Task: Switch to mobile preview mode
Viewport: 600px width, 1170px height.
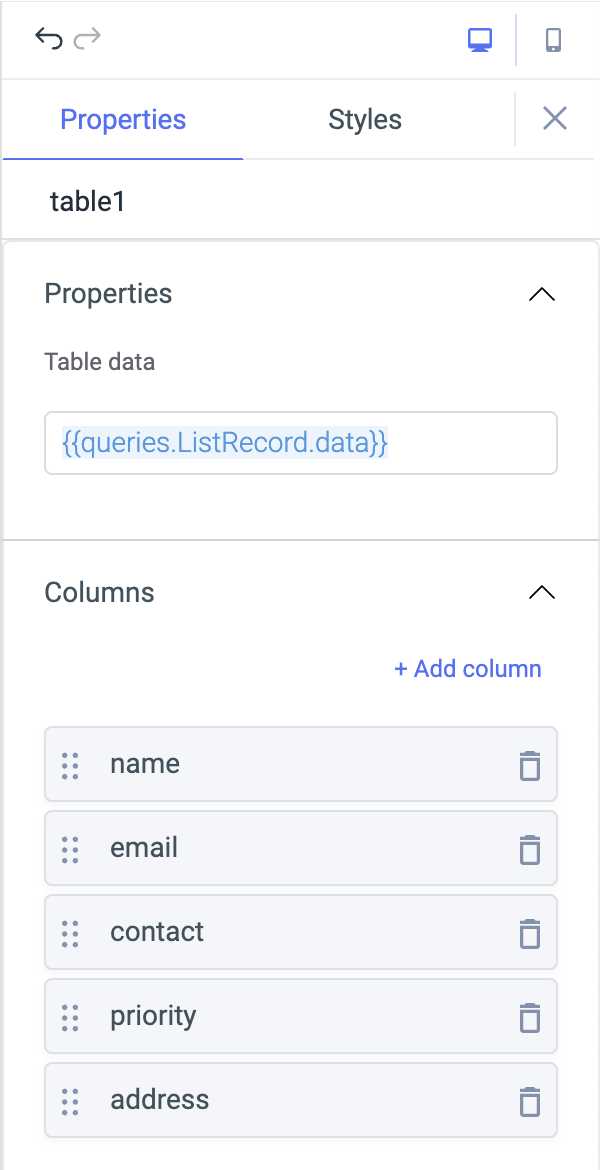Action: tap(554, 38)
